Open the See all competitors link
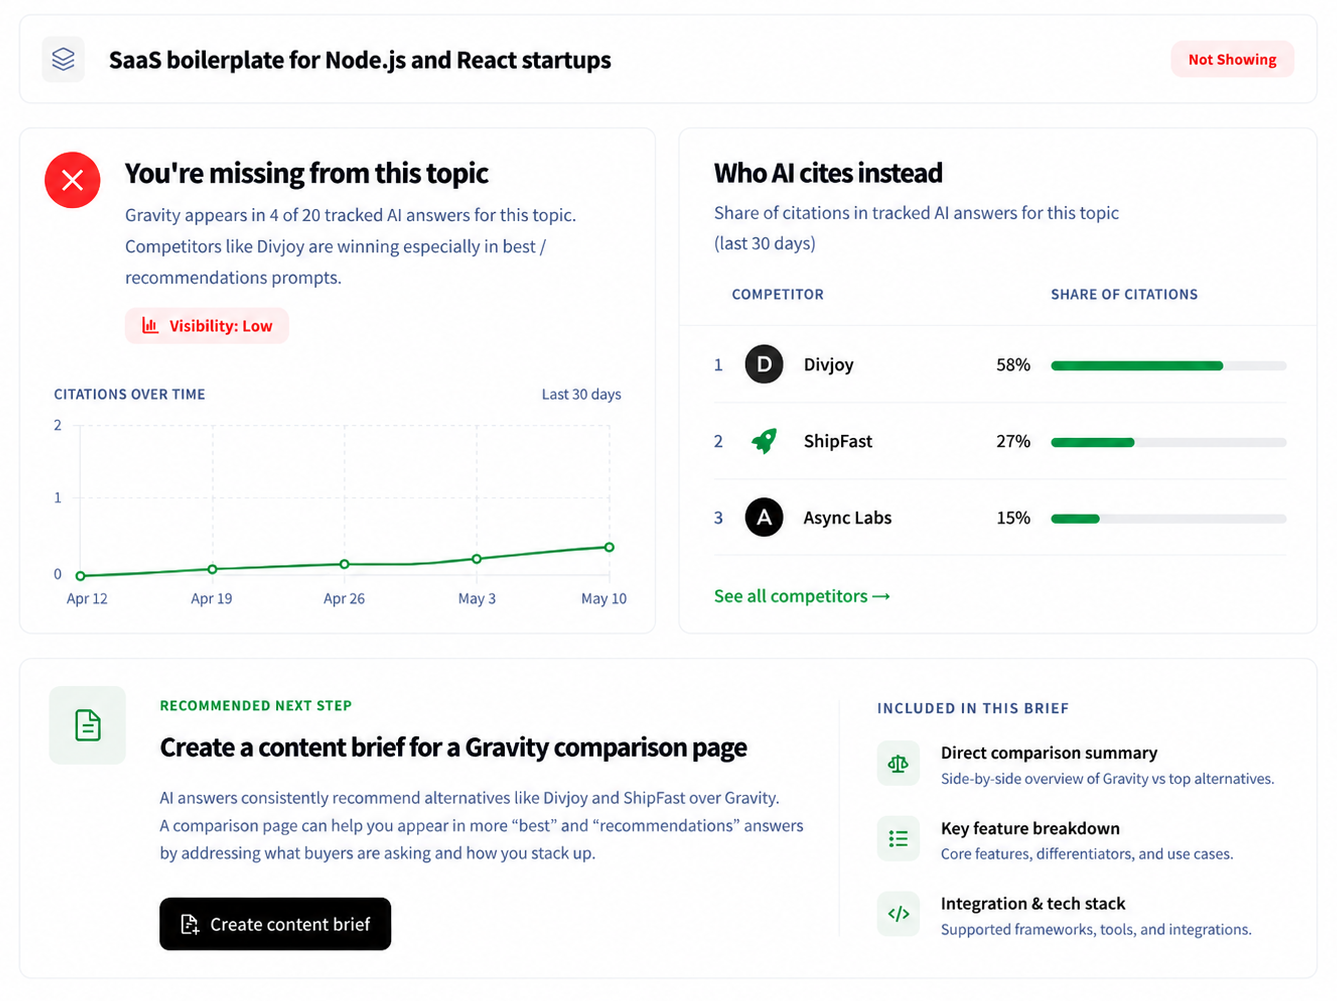The image size is (1337, 1001). click(x=802, y=596)
